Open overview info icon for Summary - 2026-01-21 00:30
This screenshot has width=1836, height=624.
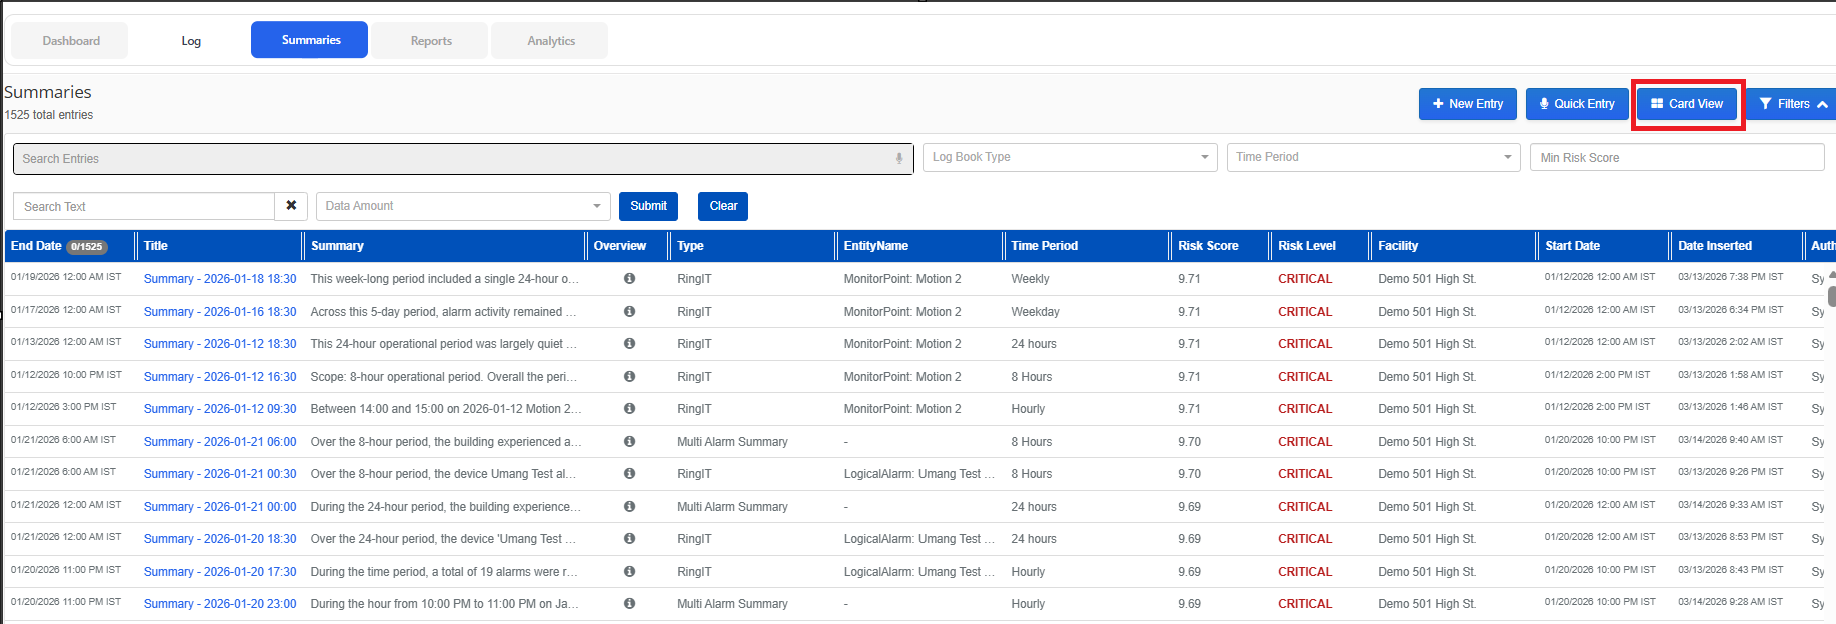[629, 473]
